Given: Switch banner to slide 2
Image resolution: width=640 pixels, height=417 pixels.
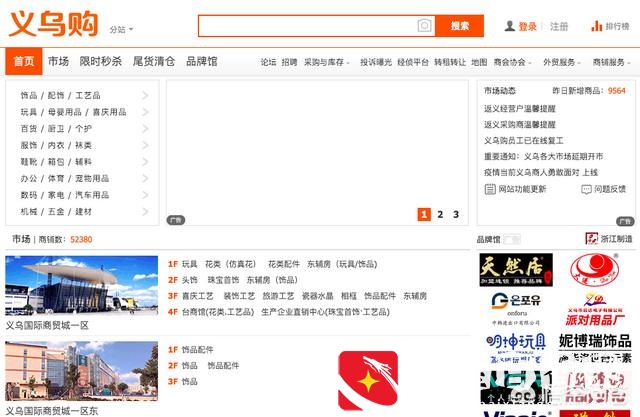Looking at the screenshot, I should click(x=440, y=214).
